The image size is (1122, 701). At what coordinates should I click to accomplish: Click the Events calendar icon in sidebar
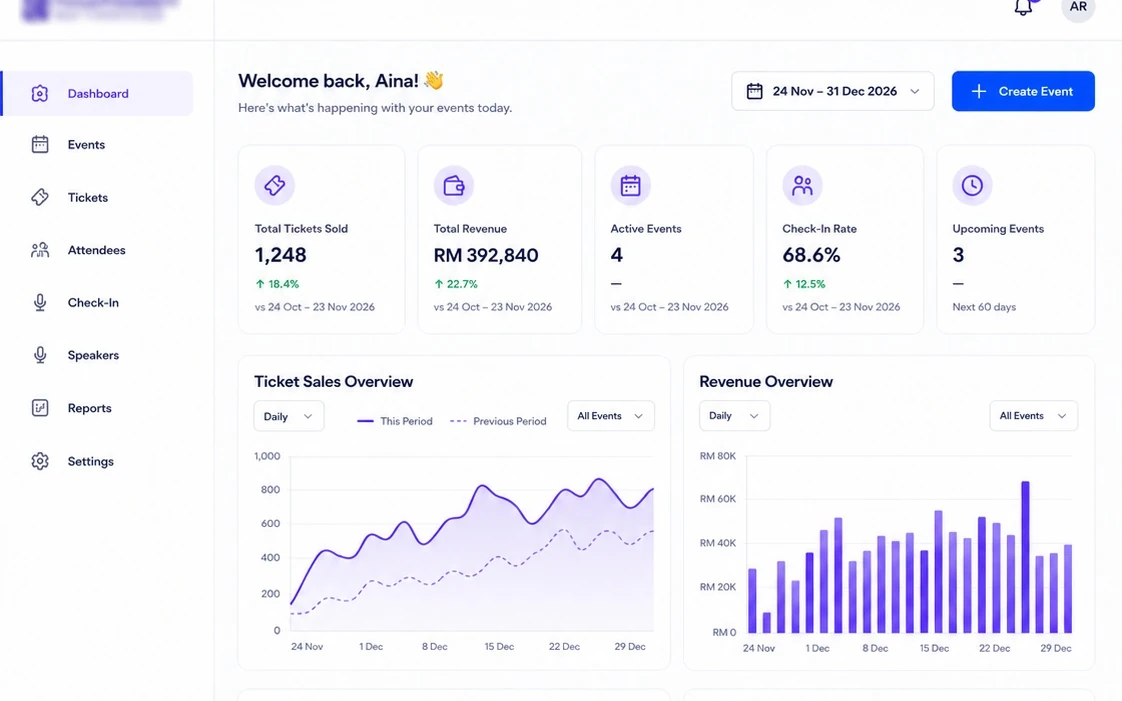(40, 144)
